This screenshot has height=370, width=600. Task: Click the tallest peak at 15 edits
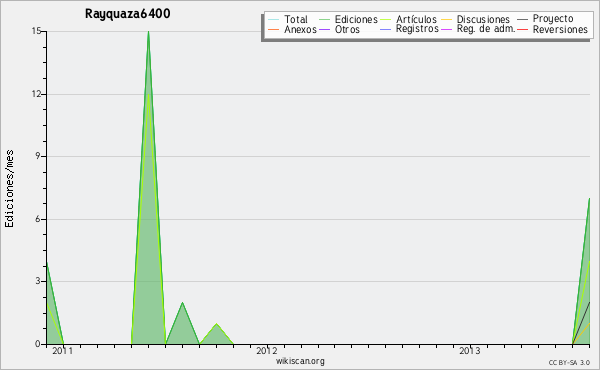point(148,32)
